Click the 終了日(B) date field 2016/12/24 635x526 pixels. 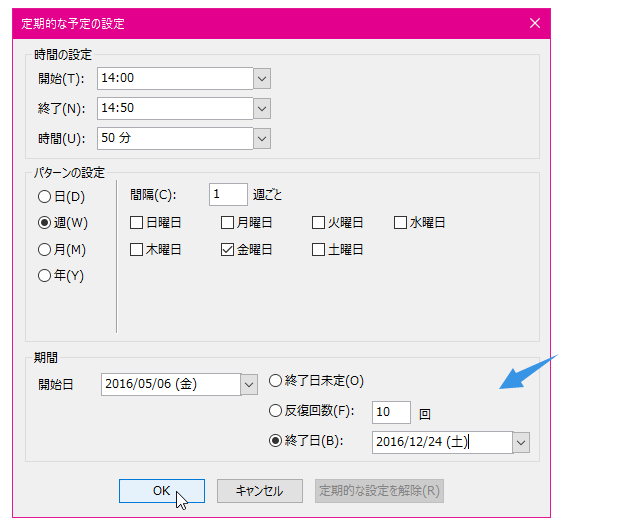coord(442,442)
